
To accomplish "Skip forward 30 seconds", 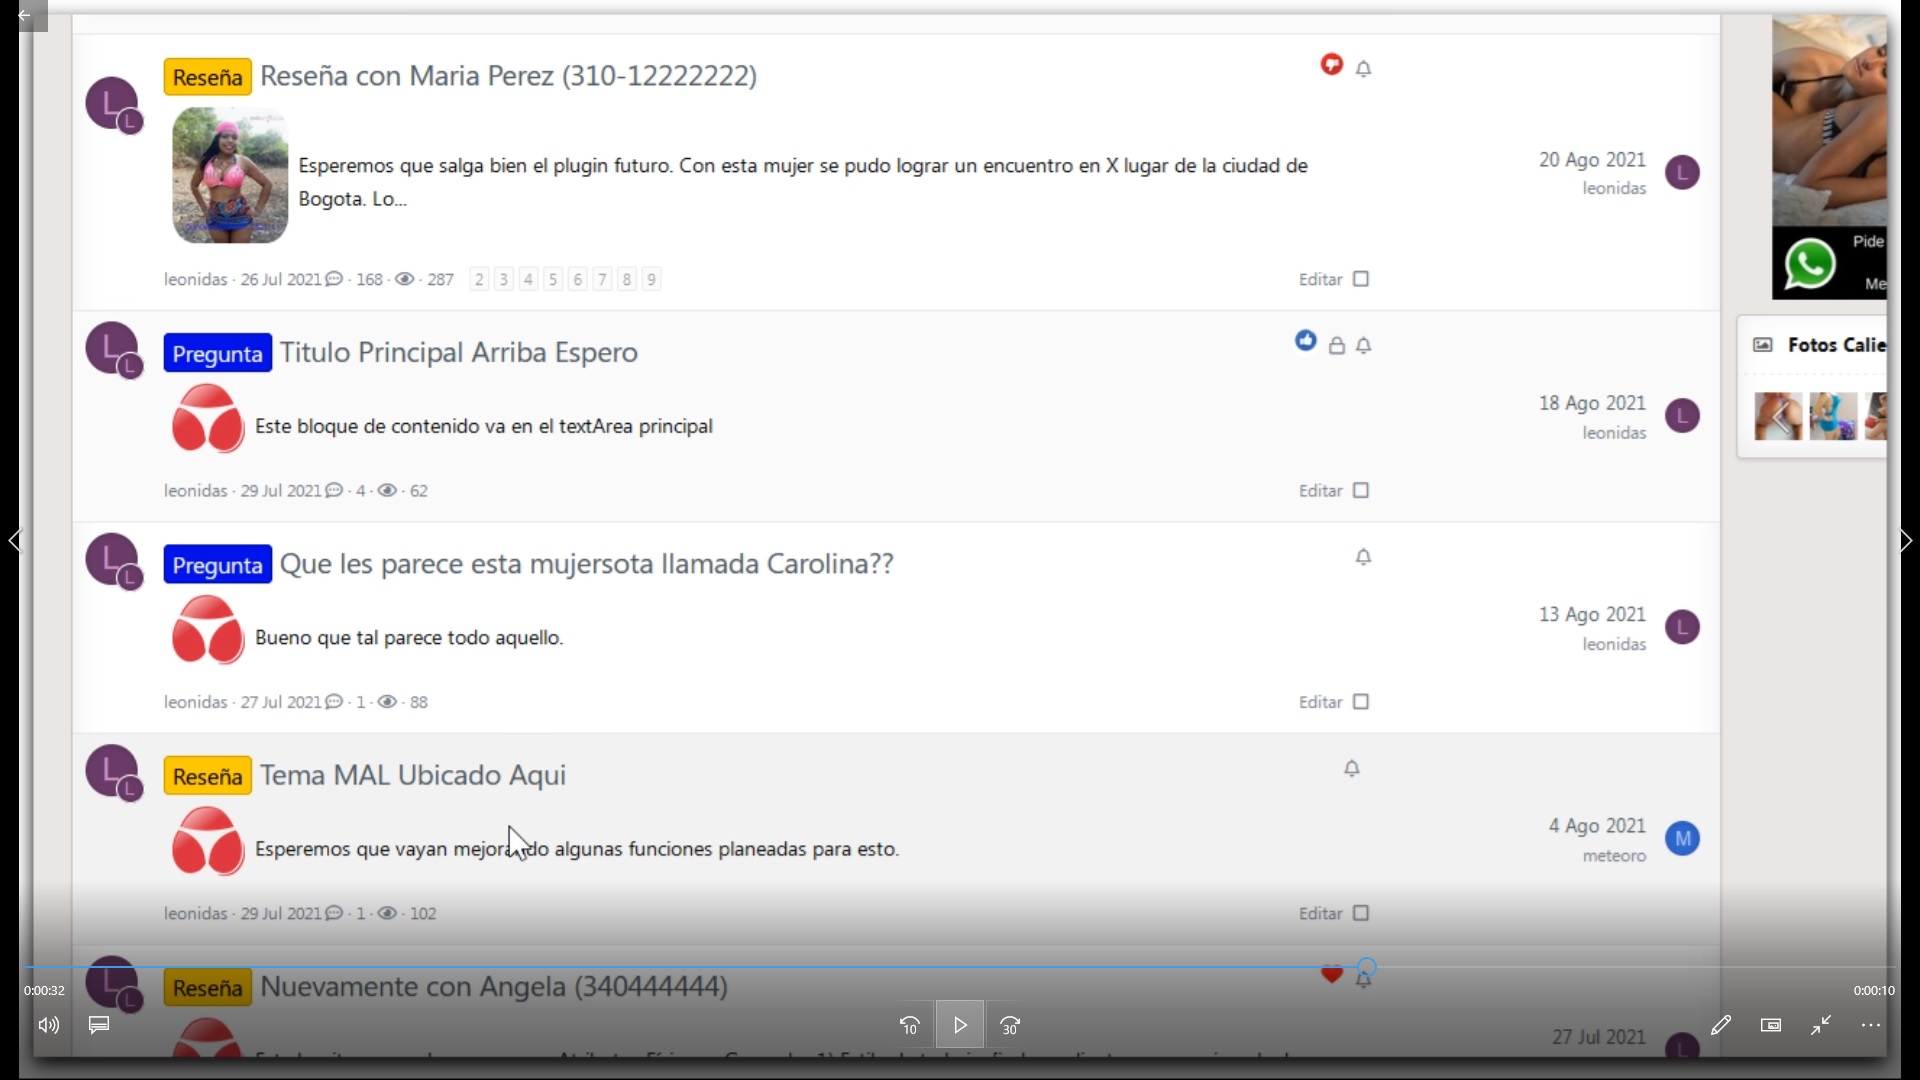I will click(1010, 1026).
